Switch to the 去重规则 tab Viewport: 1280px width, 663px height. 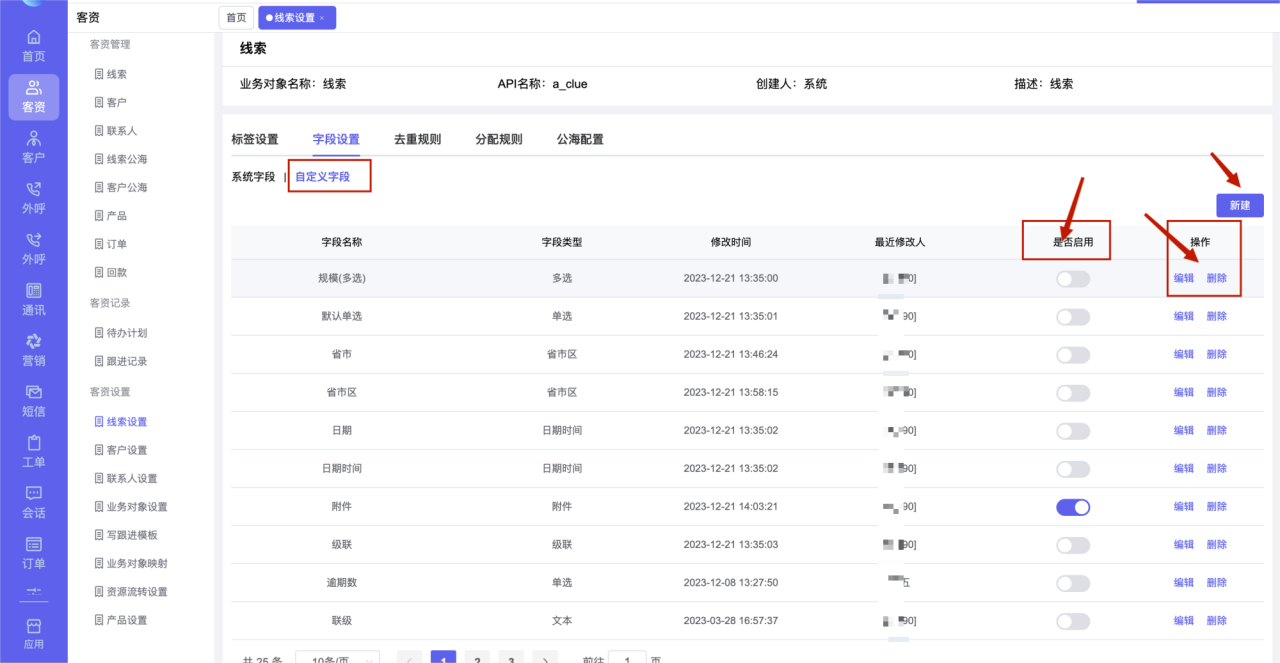coord(417,139)
